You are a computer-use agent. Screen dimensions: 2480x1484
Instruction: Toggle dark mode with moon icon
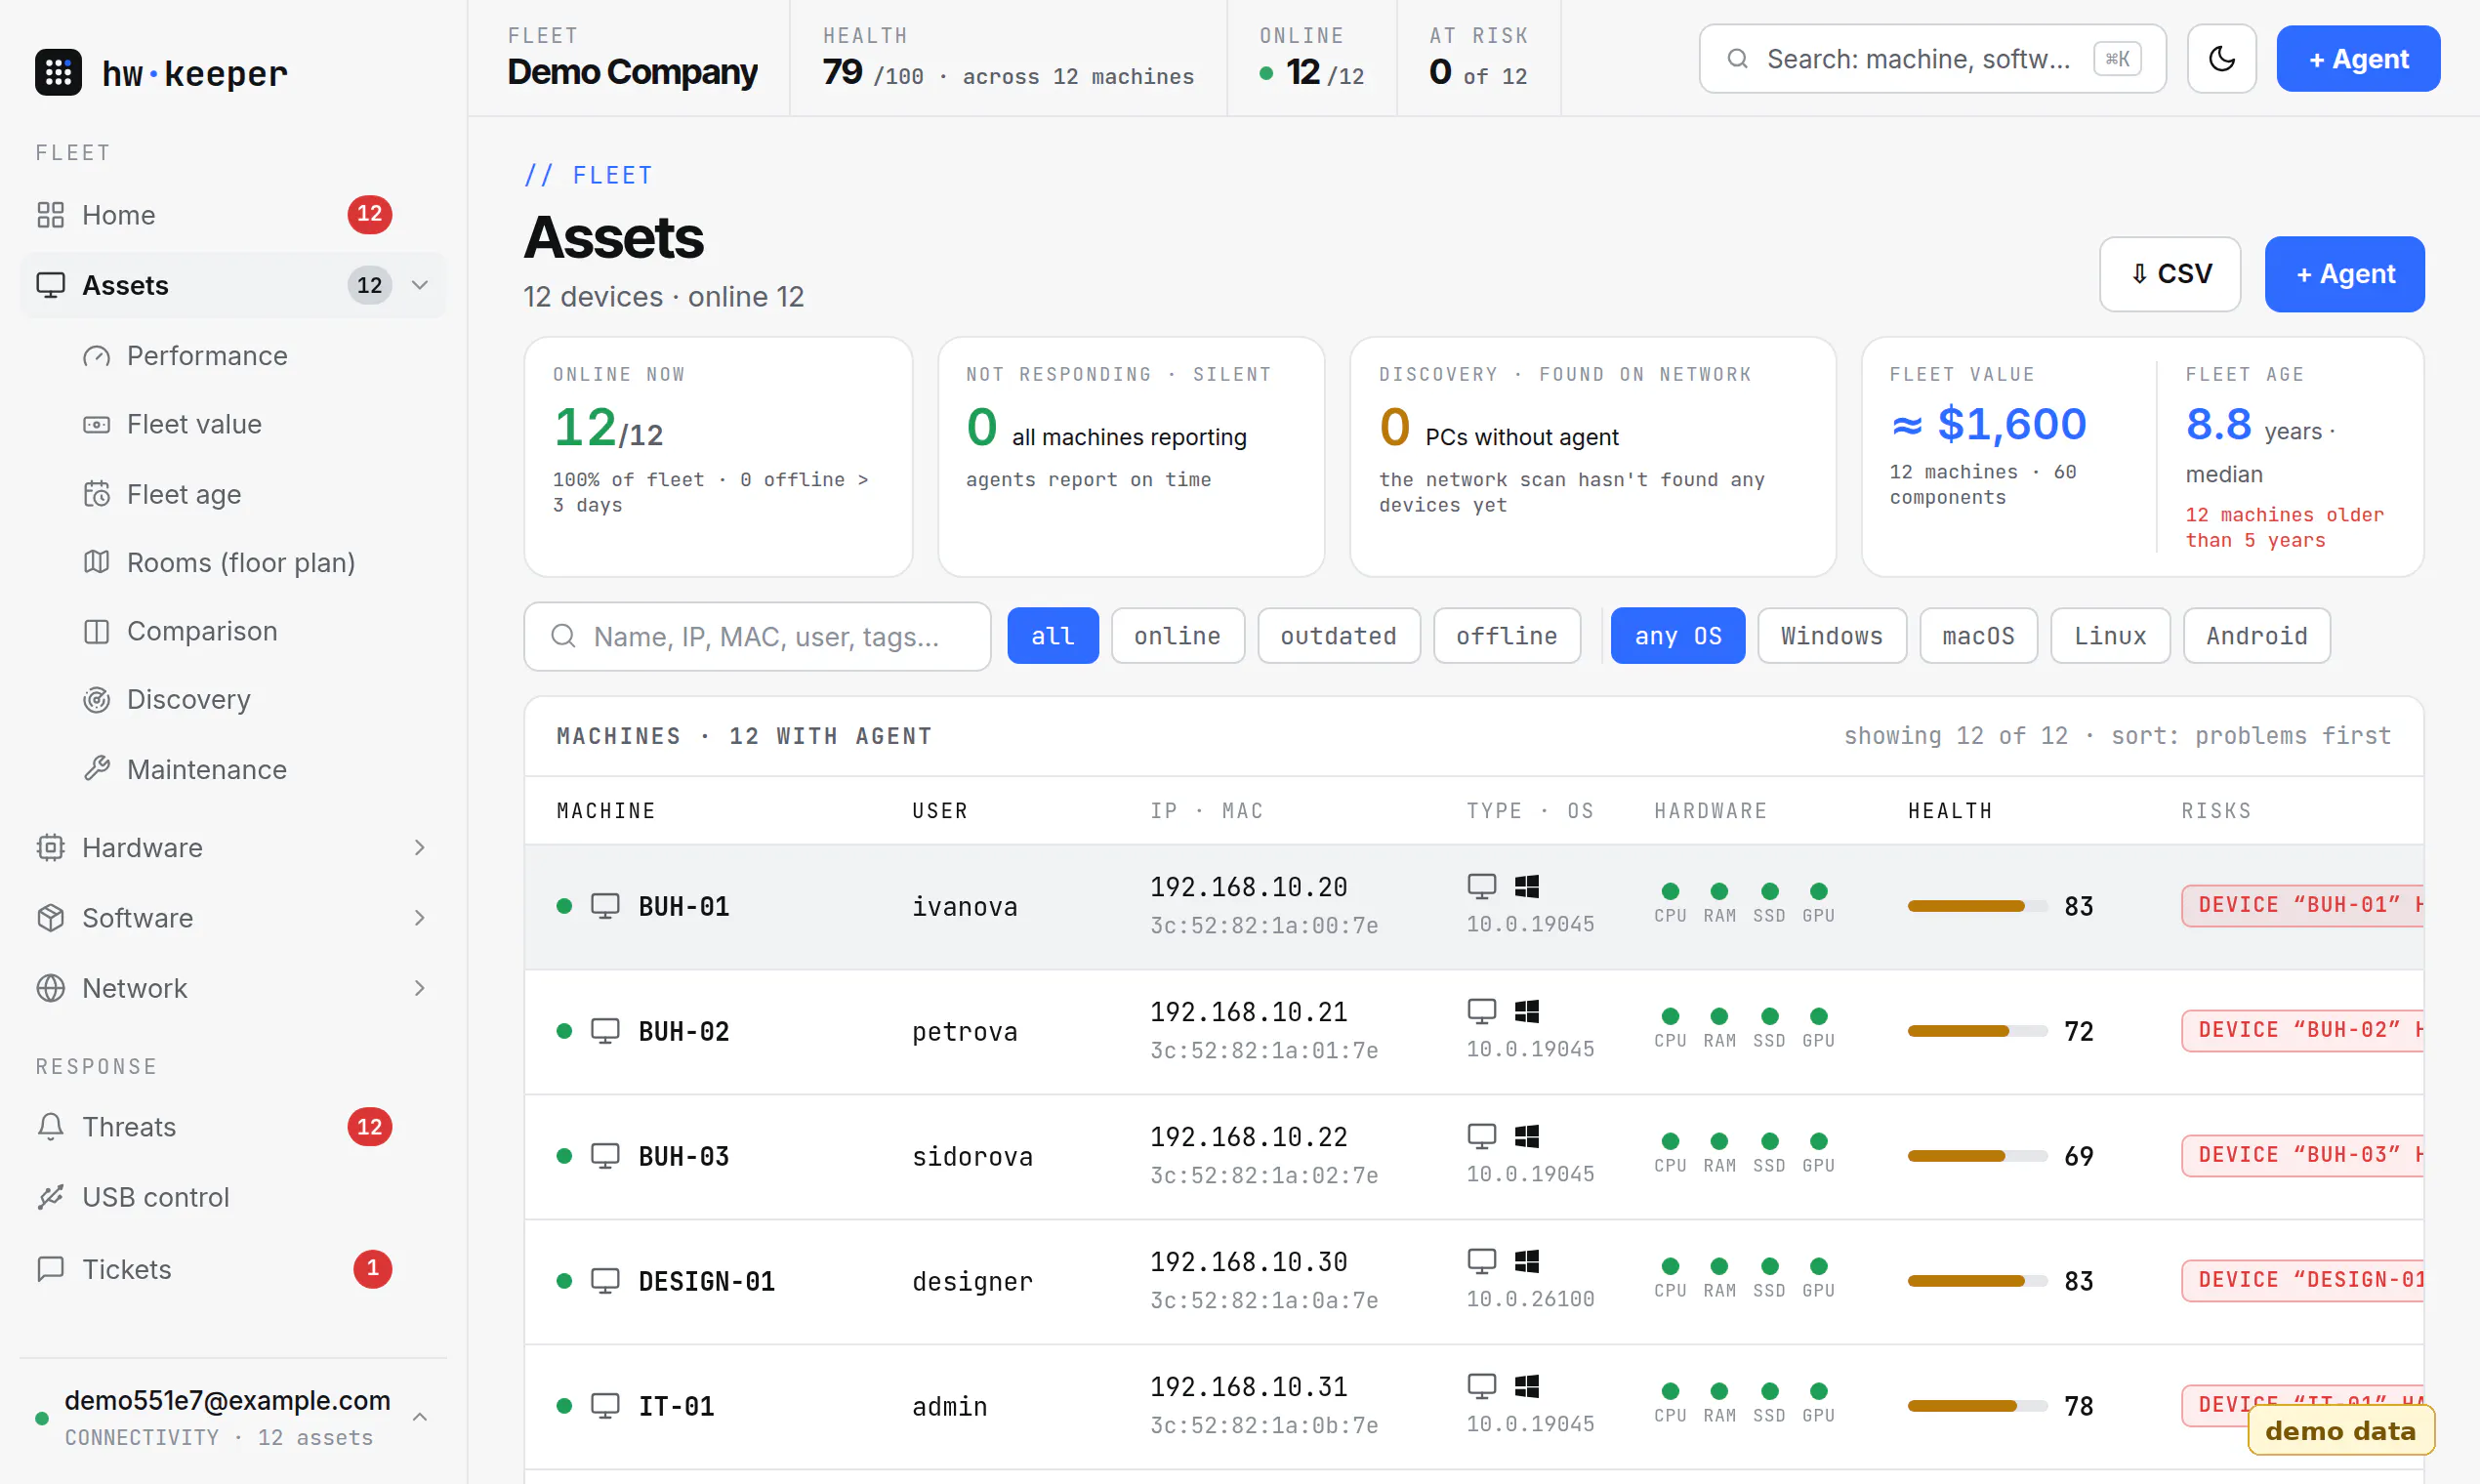pyautogui.click(x=2220, y=59)
